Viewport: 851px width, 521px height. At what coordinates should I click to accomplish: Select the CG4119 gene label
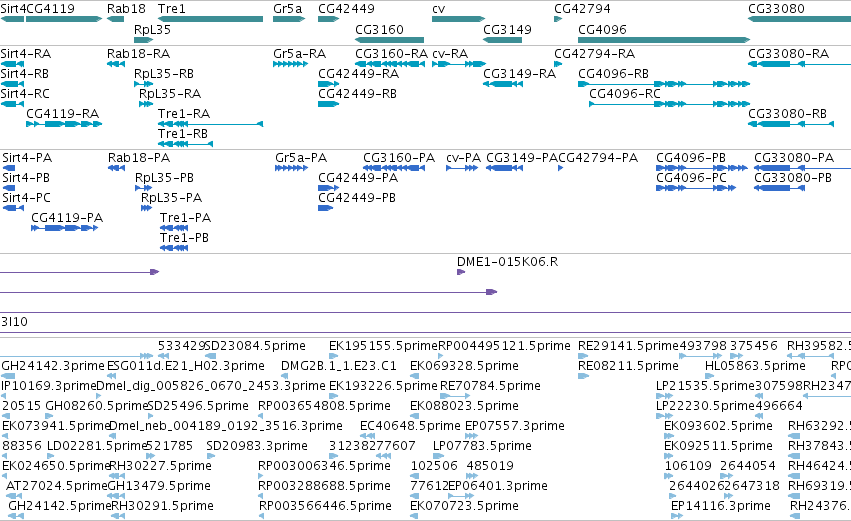point(50,9)
